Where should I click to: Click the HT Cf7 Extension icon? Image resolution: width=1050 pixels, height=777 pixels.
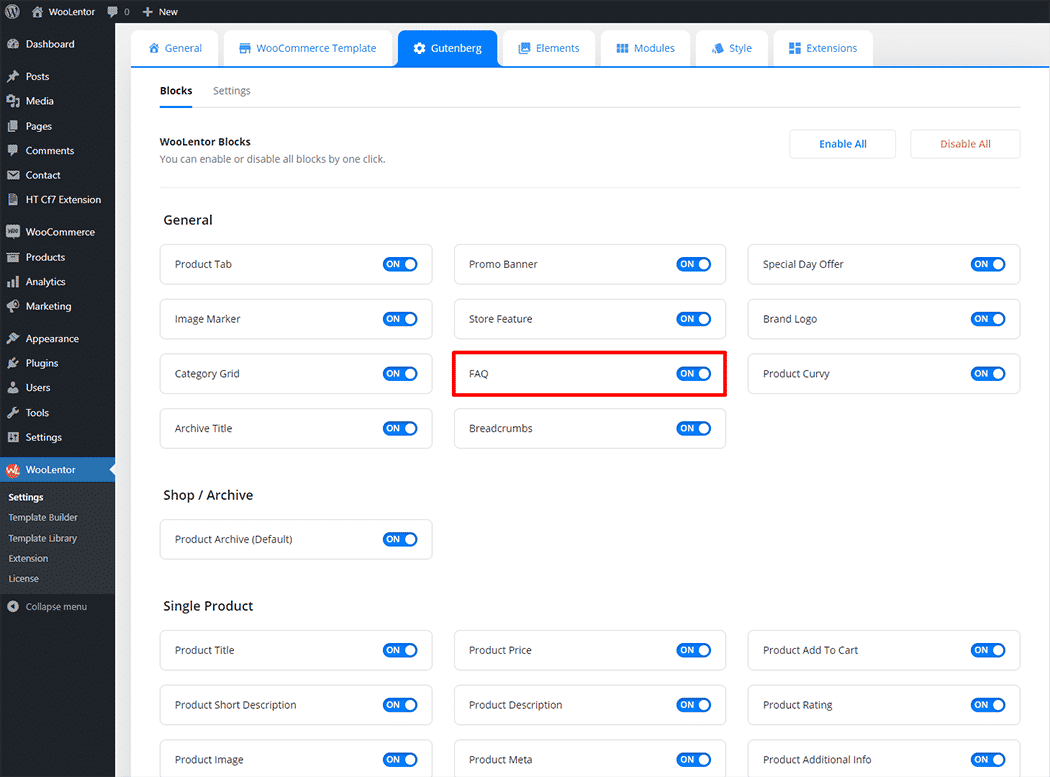(x=13, y=200)
